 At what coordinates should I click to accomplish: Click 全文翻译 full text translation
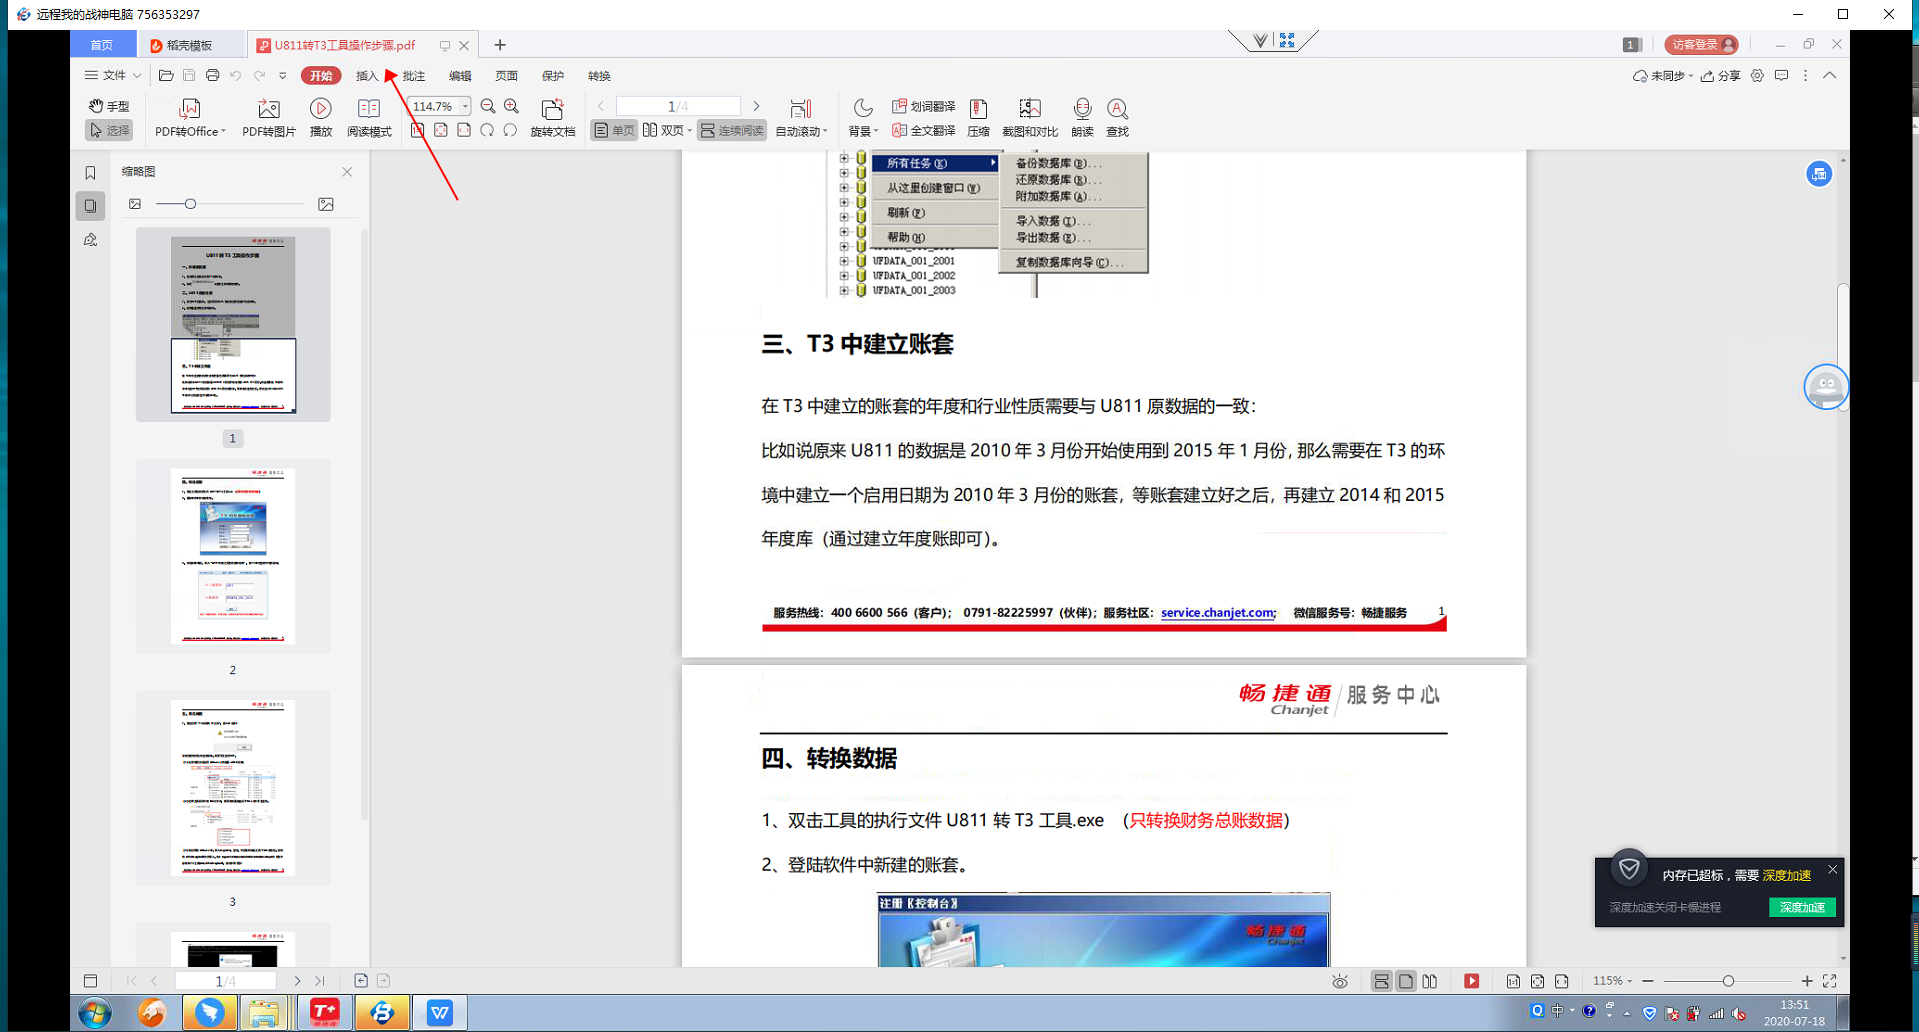point(923,130)
